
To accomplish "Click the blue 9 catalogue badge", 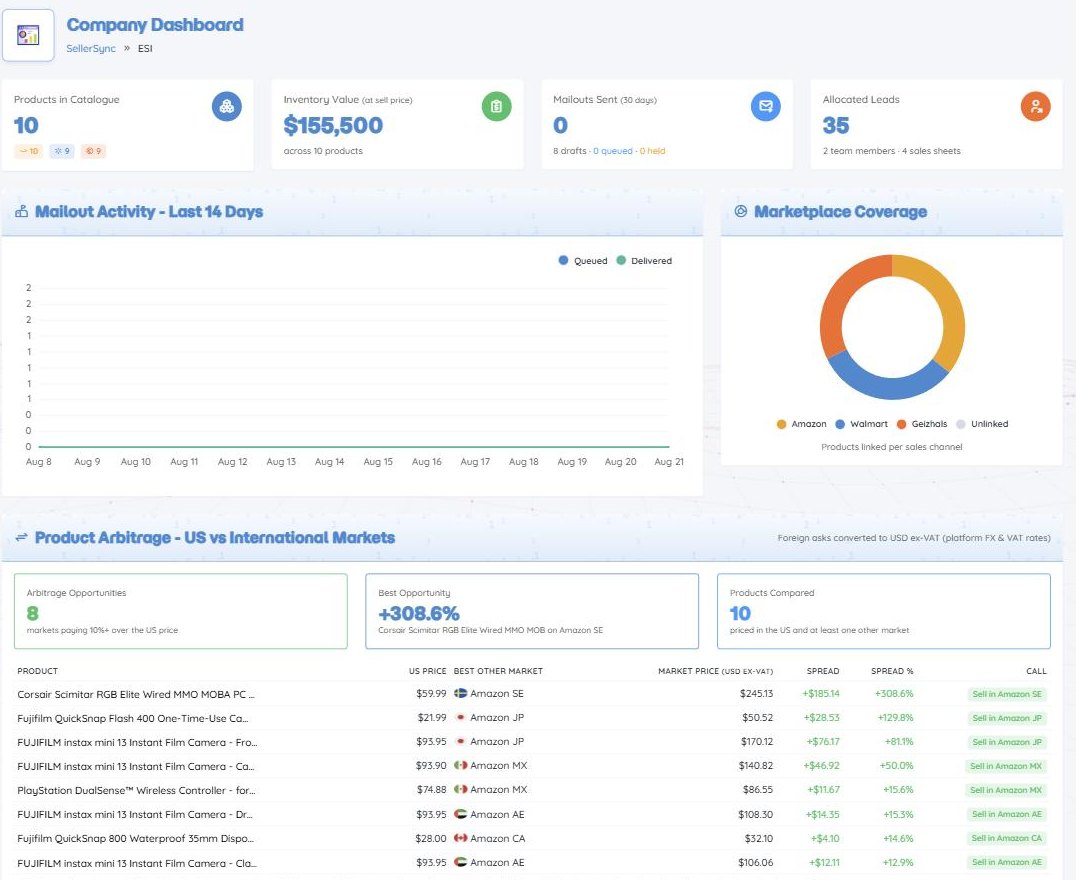I will tap(62, 151).
